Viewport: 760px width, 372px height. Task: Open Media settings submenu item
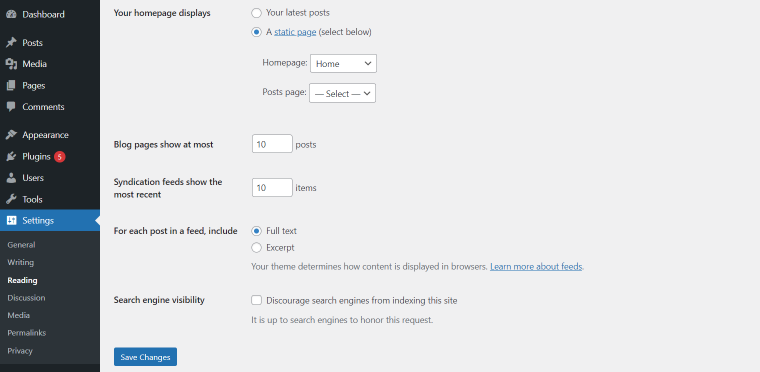(18, 315)
